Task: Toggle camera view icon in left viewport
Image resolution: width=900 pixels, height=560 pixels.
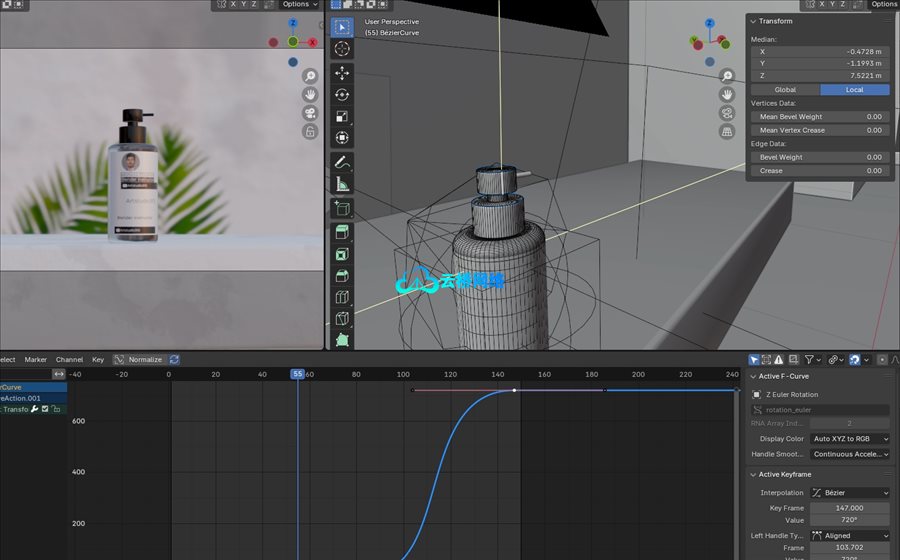Action: [x=310, y=113]
